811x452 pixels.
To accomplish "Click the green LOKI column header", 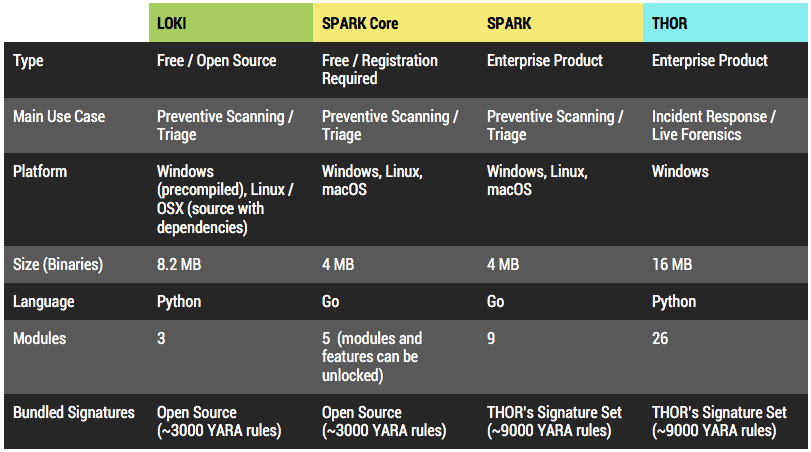I will [173, 23].
